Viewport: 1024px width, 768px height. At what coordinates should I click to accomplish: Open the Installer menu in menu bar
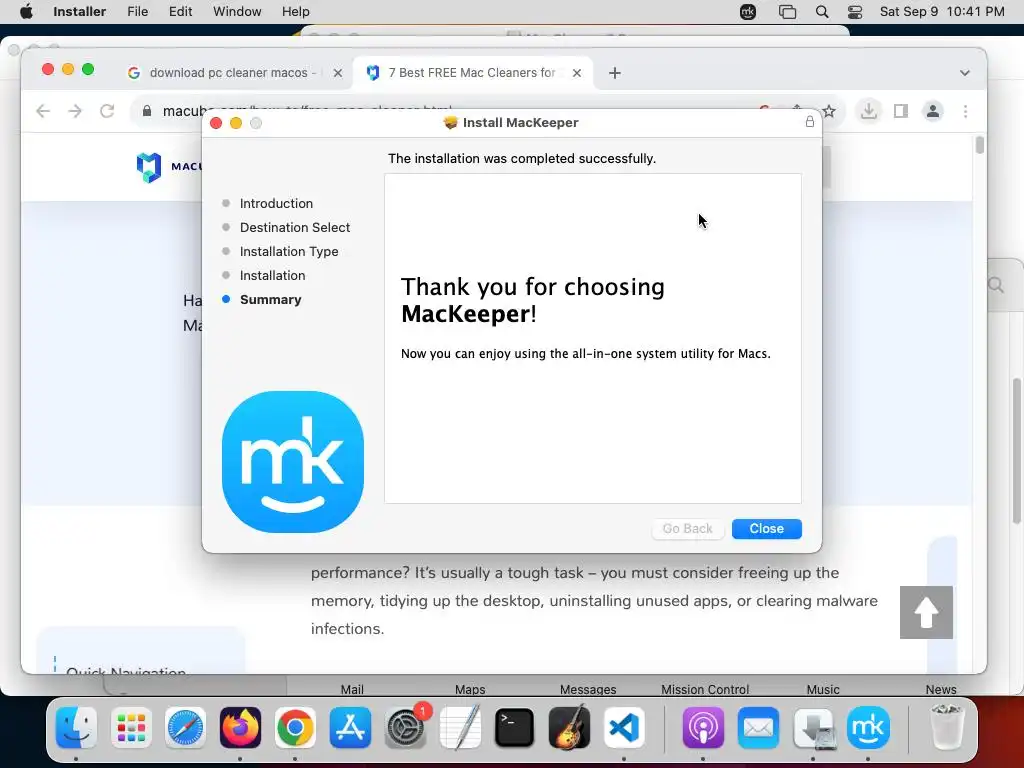(79, 12)
